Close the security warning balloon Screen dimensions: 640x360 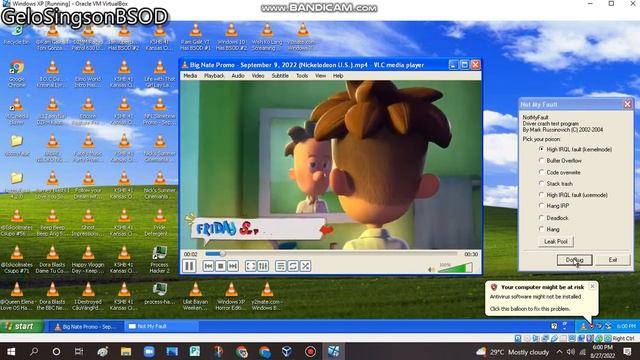[x=592, y=287]
